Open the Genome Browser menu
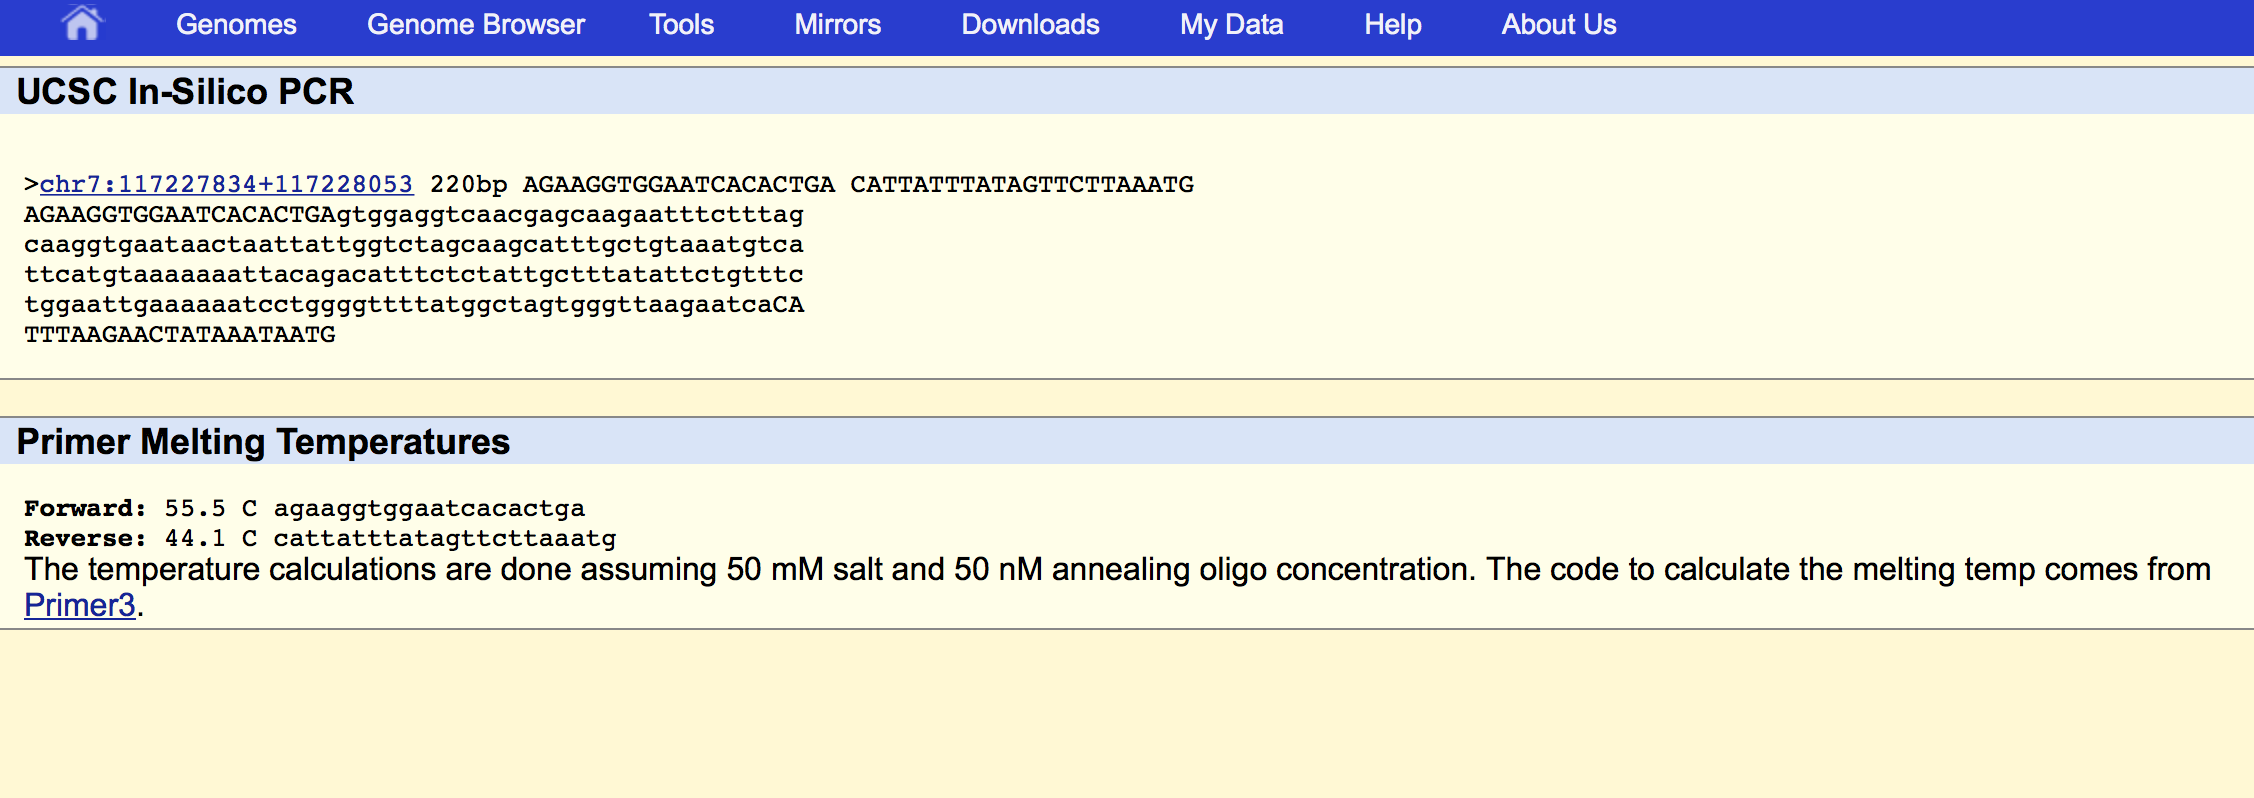Viewport: 2254px width, 798px height. pyautogui.click(x=475, y=25)
